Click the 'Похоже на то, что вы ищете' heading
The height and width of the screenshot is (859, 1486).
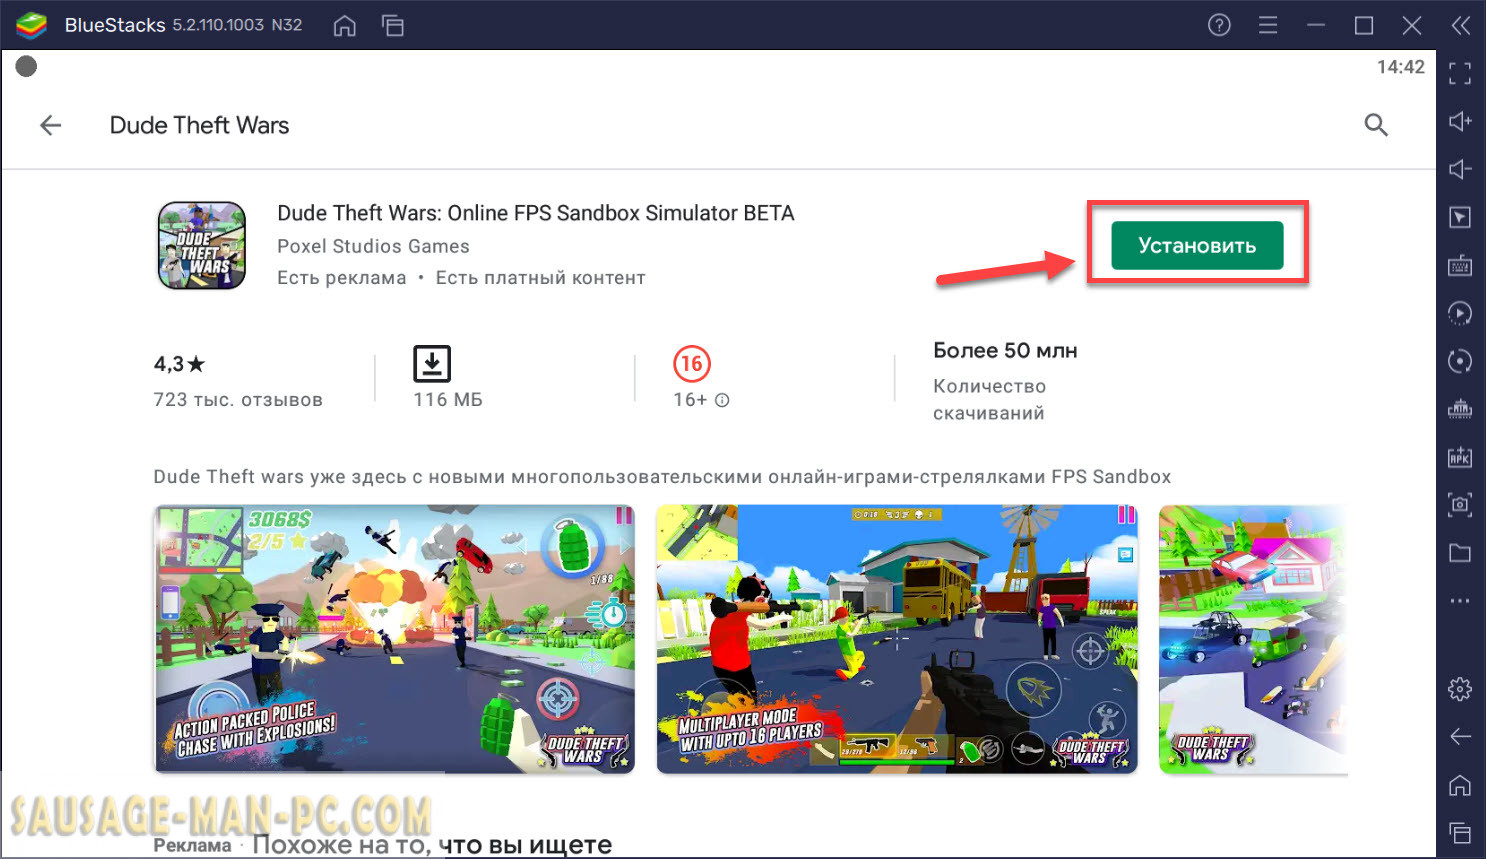point(432,845)
